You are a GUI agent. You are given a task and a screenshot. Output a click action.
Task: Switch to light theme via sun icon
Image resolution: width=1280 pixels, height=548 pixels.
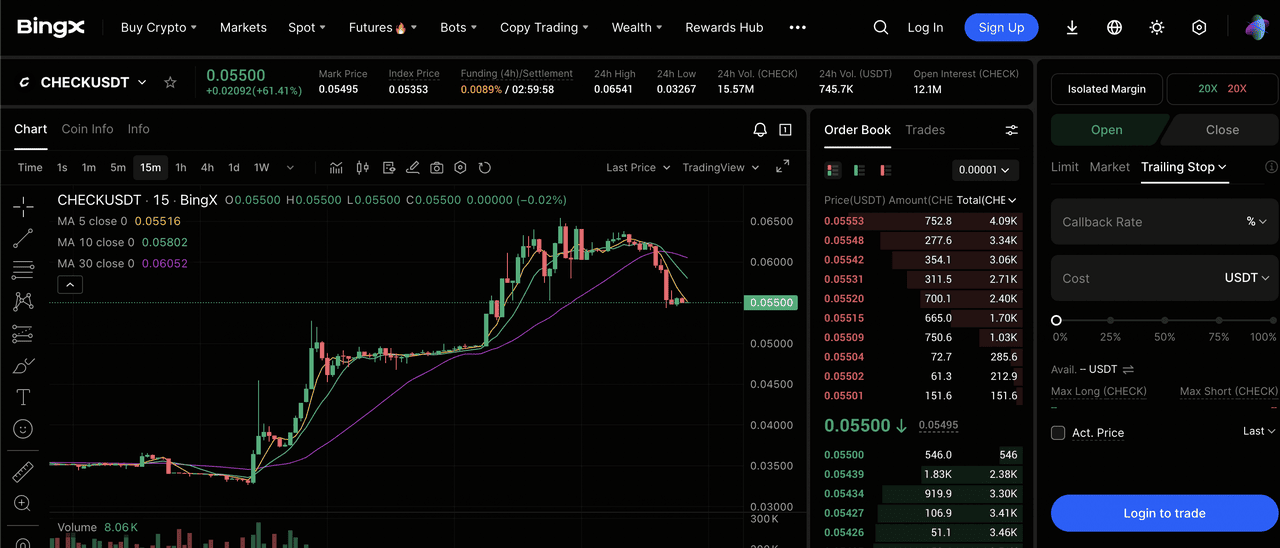pyautogui.click(x=1157, y=28)
